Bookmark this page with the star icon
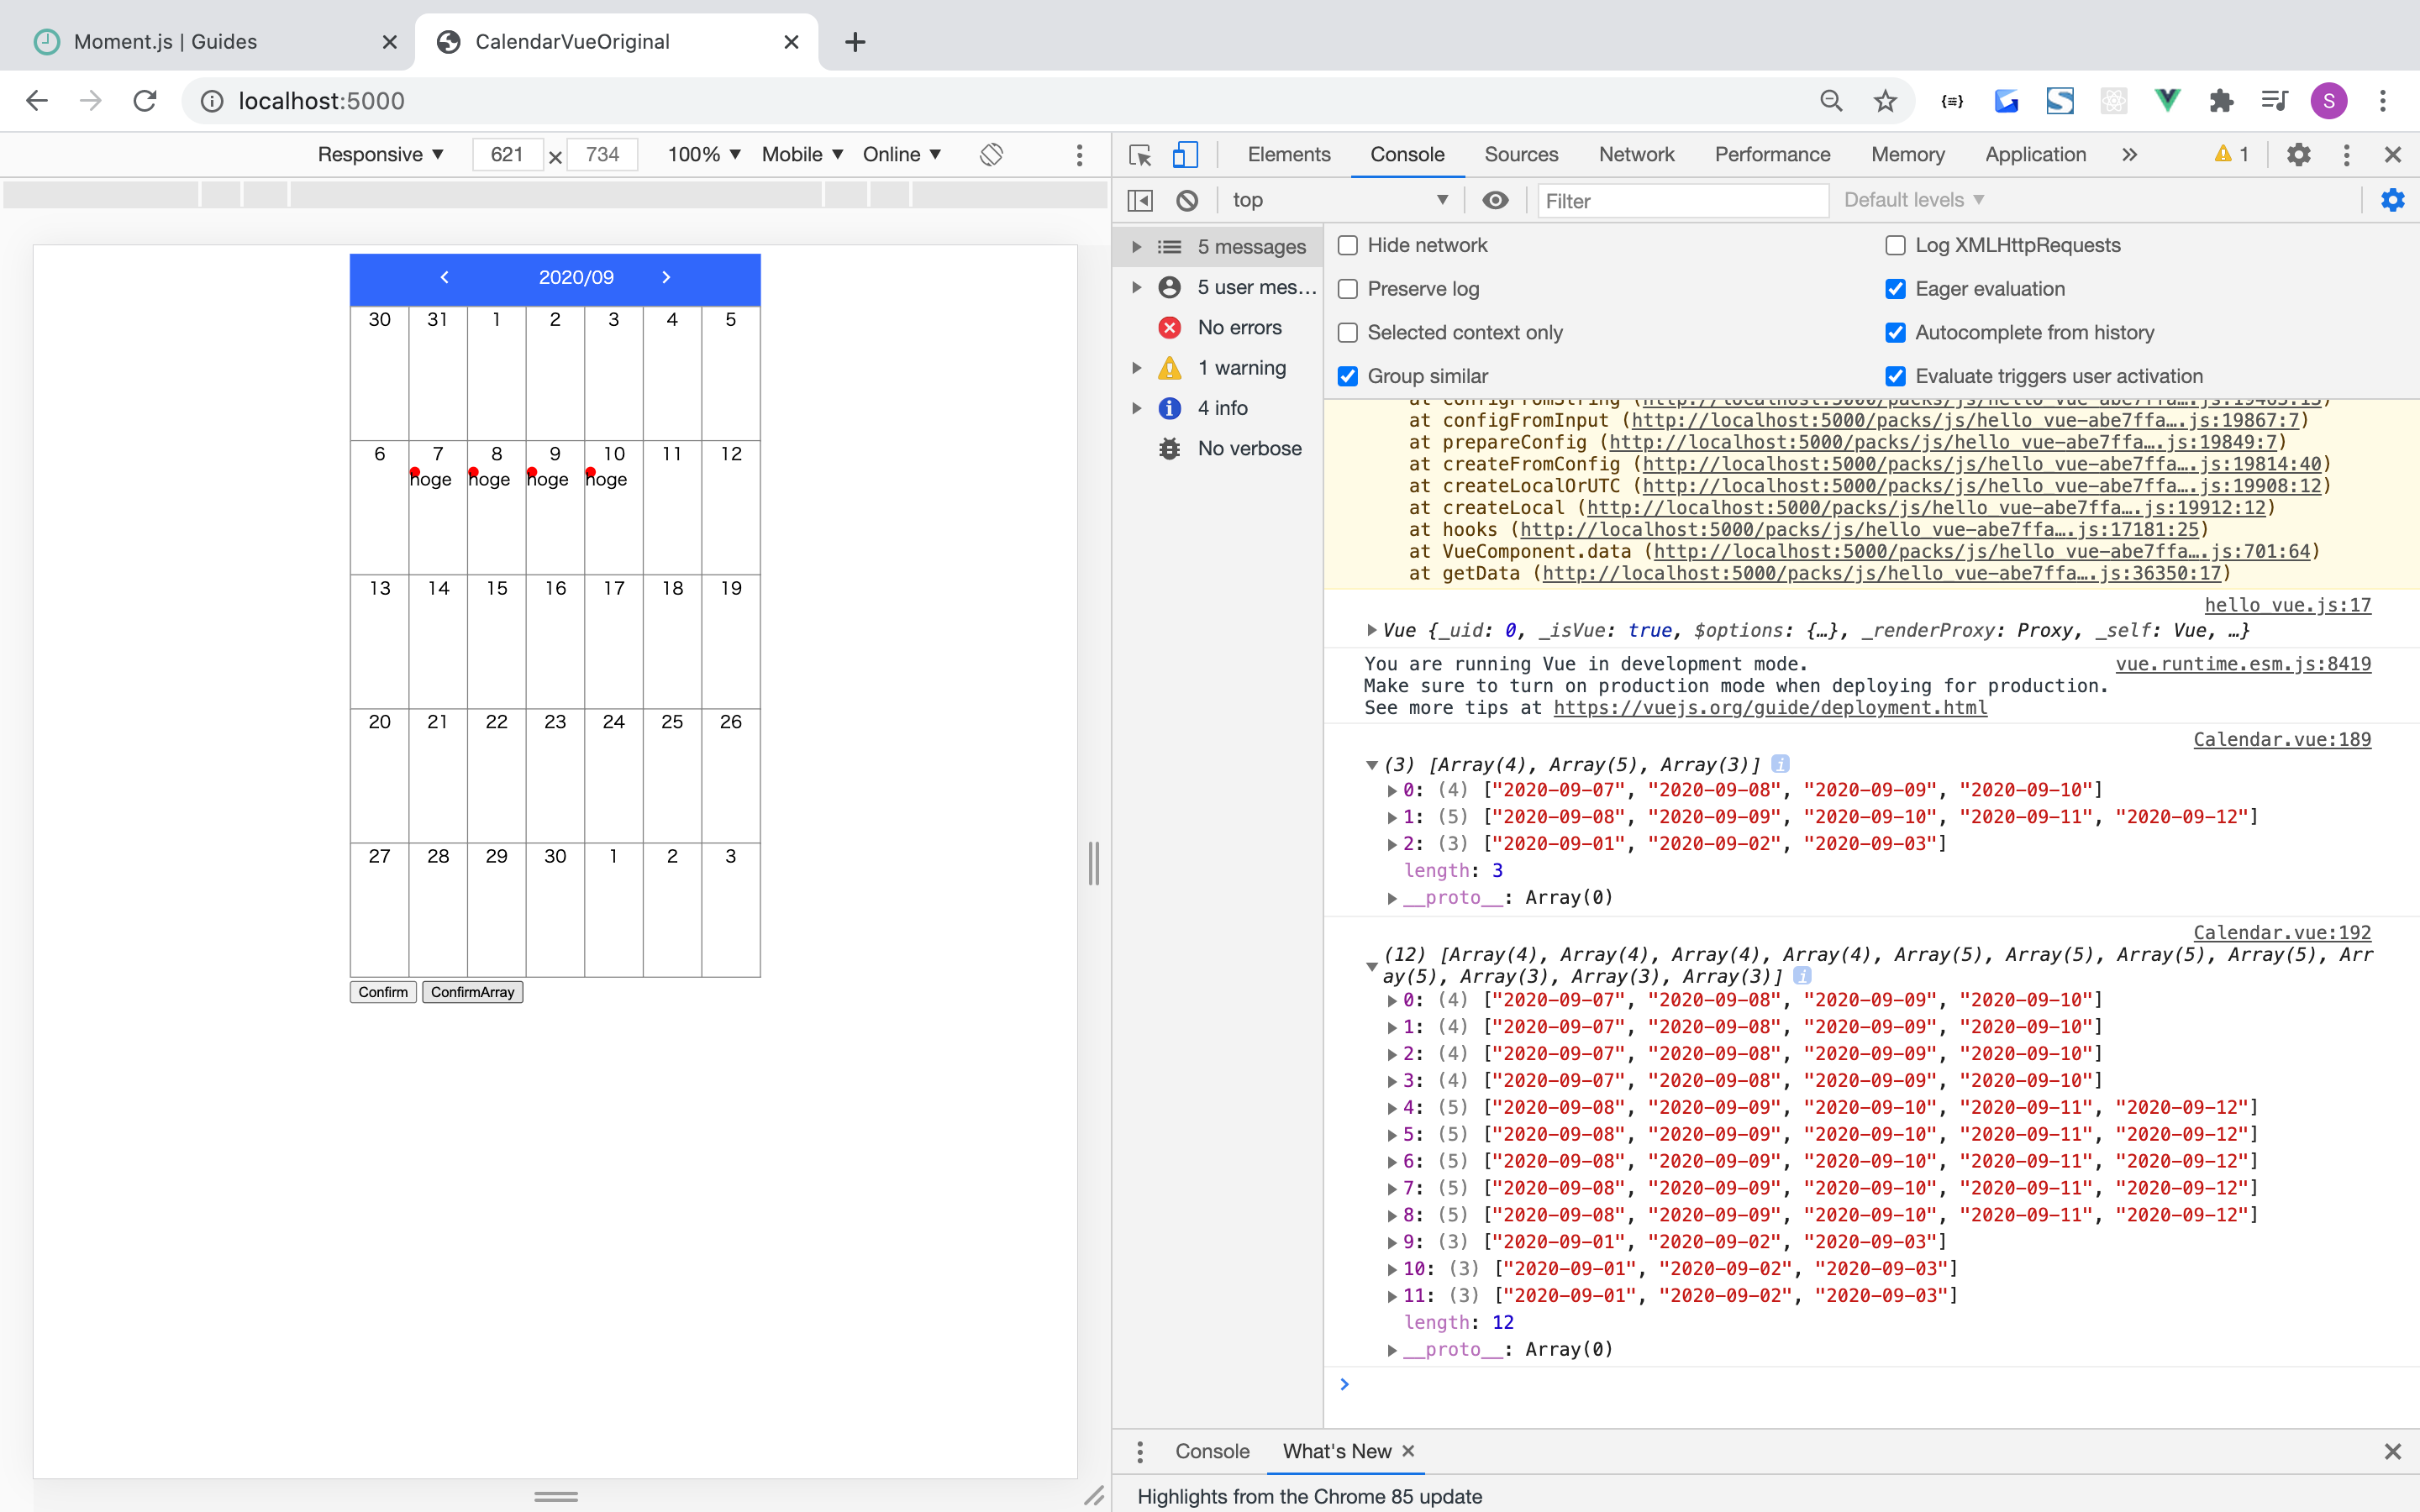This screenshot has height=1512, width=2420. tap(1885, 101)
